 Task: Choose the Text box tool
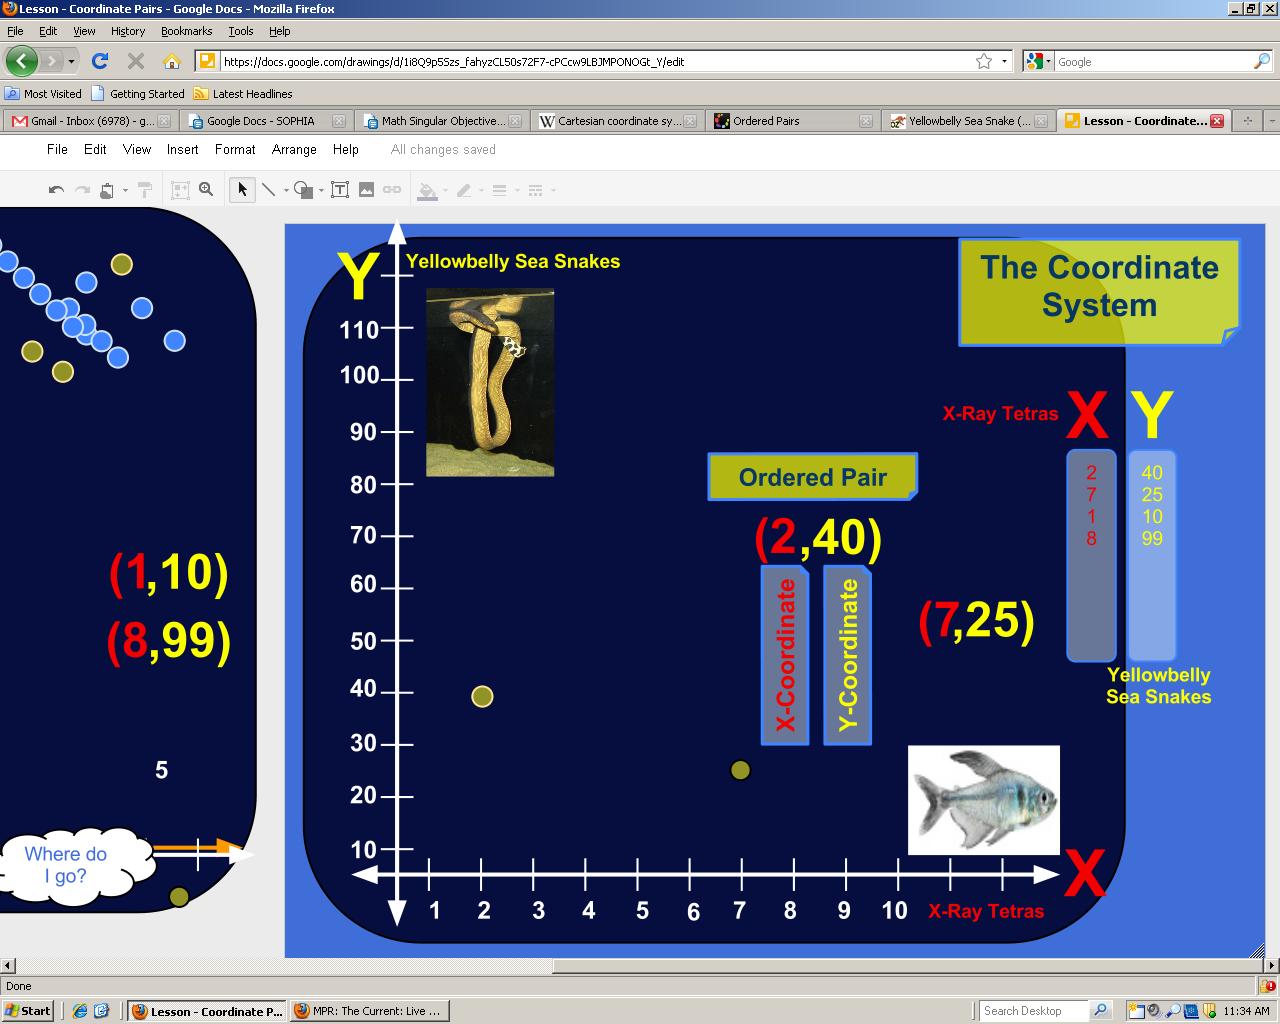click(340, 190)
